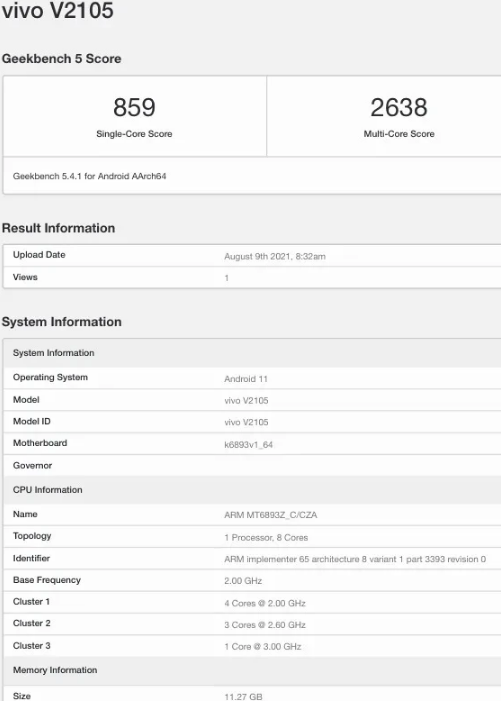Click the 859 single-core score value
501x701 pixels.
pyautogui.click(x=134, y=107)
